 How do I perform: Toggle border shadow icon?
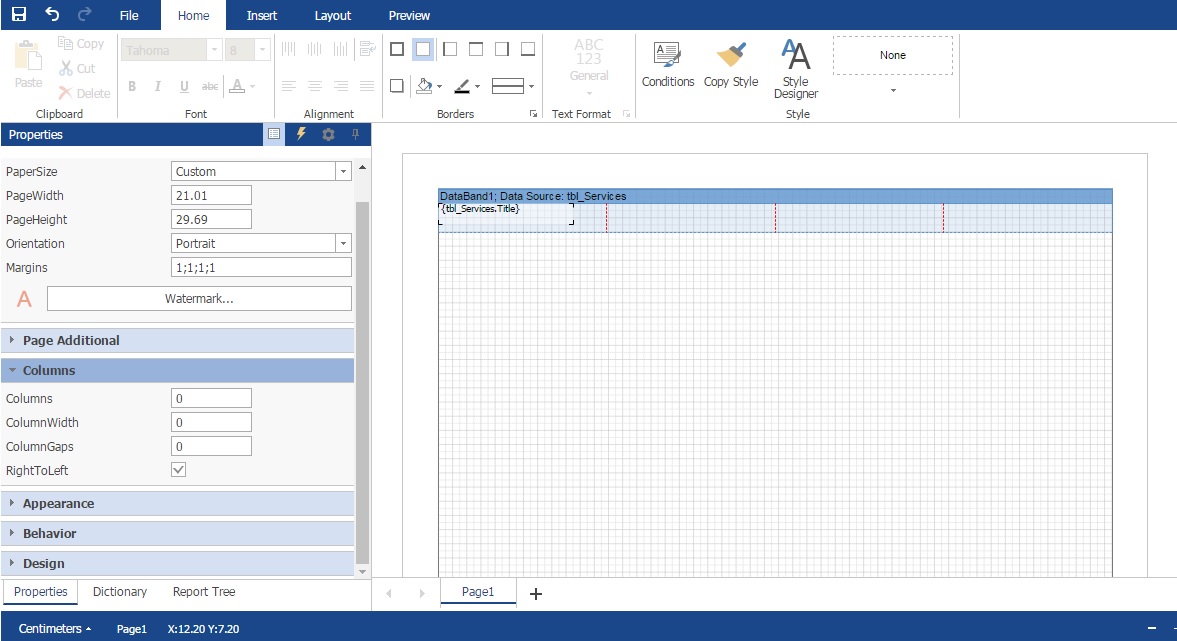click(397, 86)
